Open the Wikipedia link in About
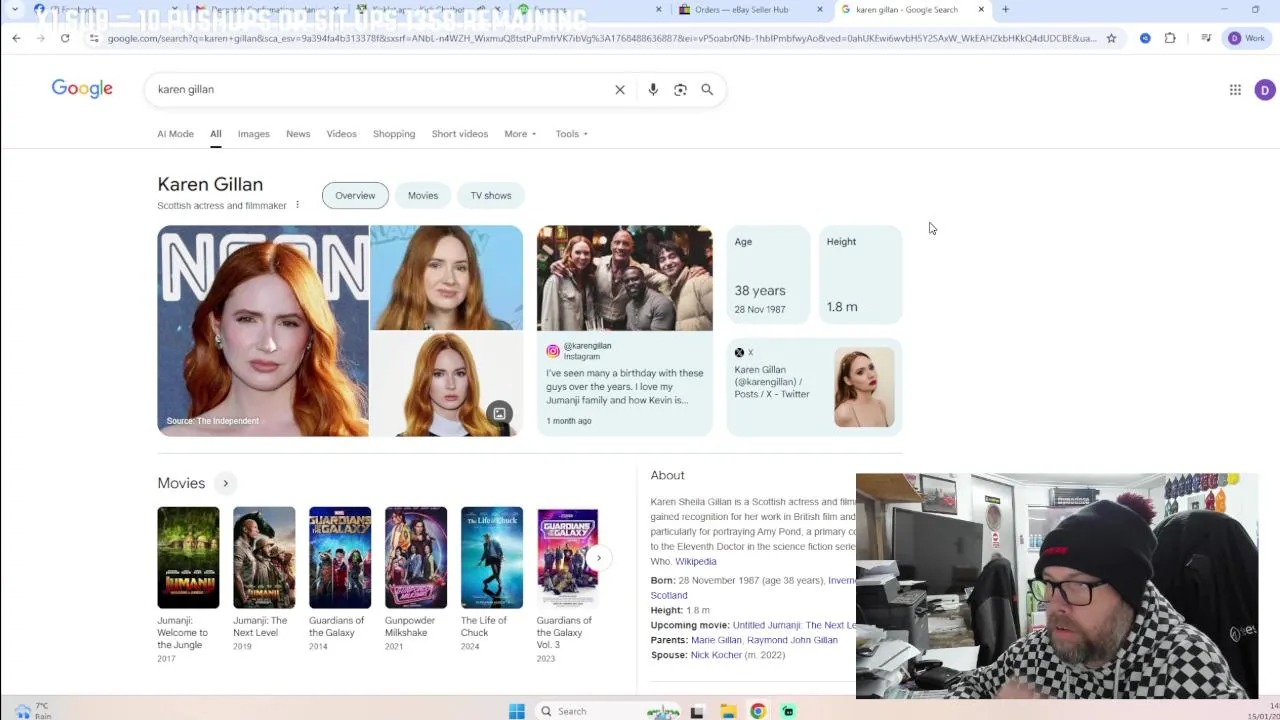The image size is (1280, 720). click(696, 562)
